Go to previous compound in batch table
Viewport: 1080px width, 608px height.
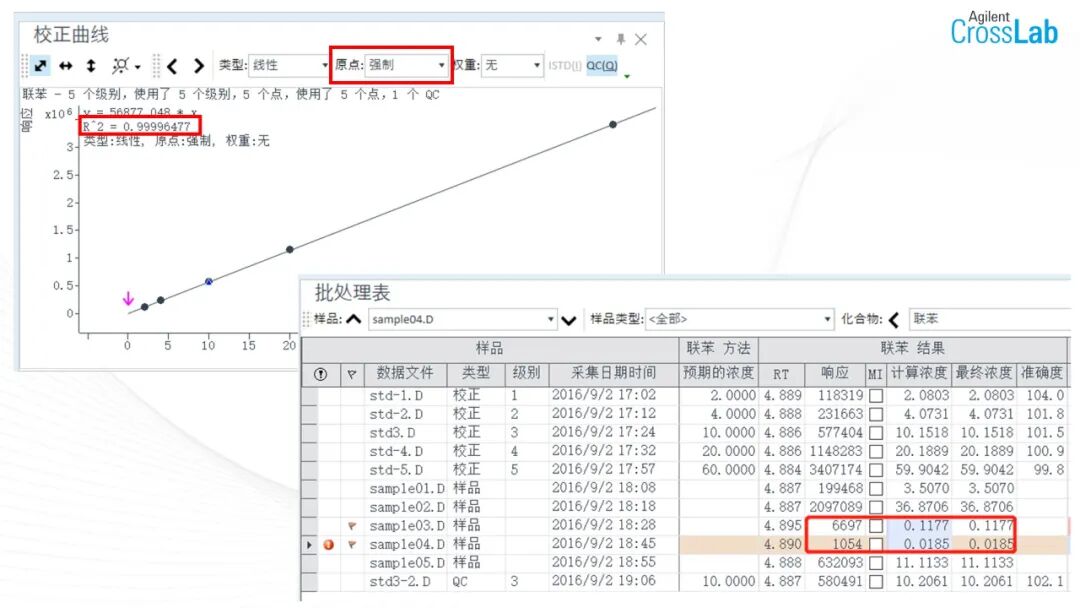pos(894,319)
